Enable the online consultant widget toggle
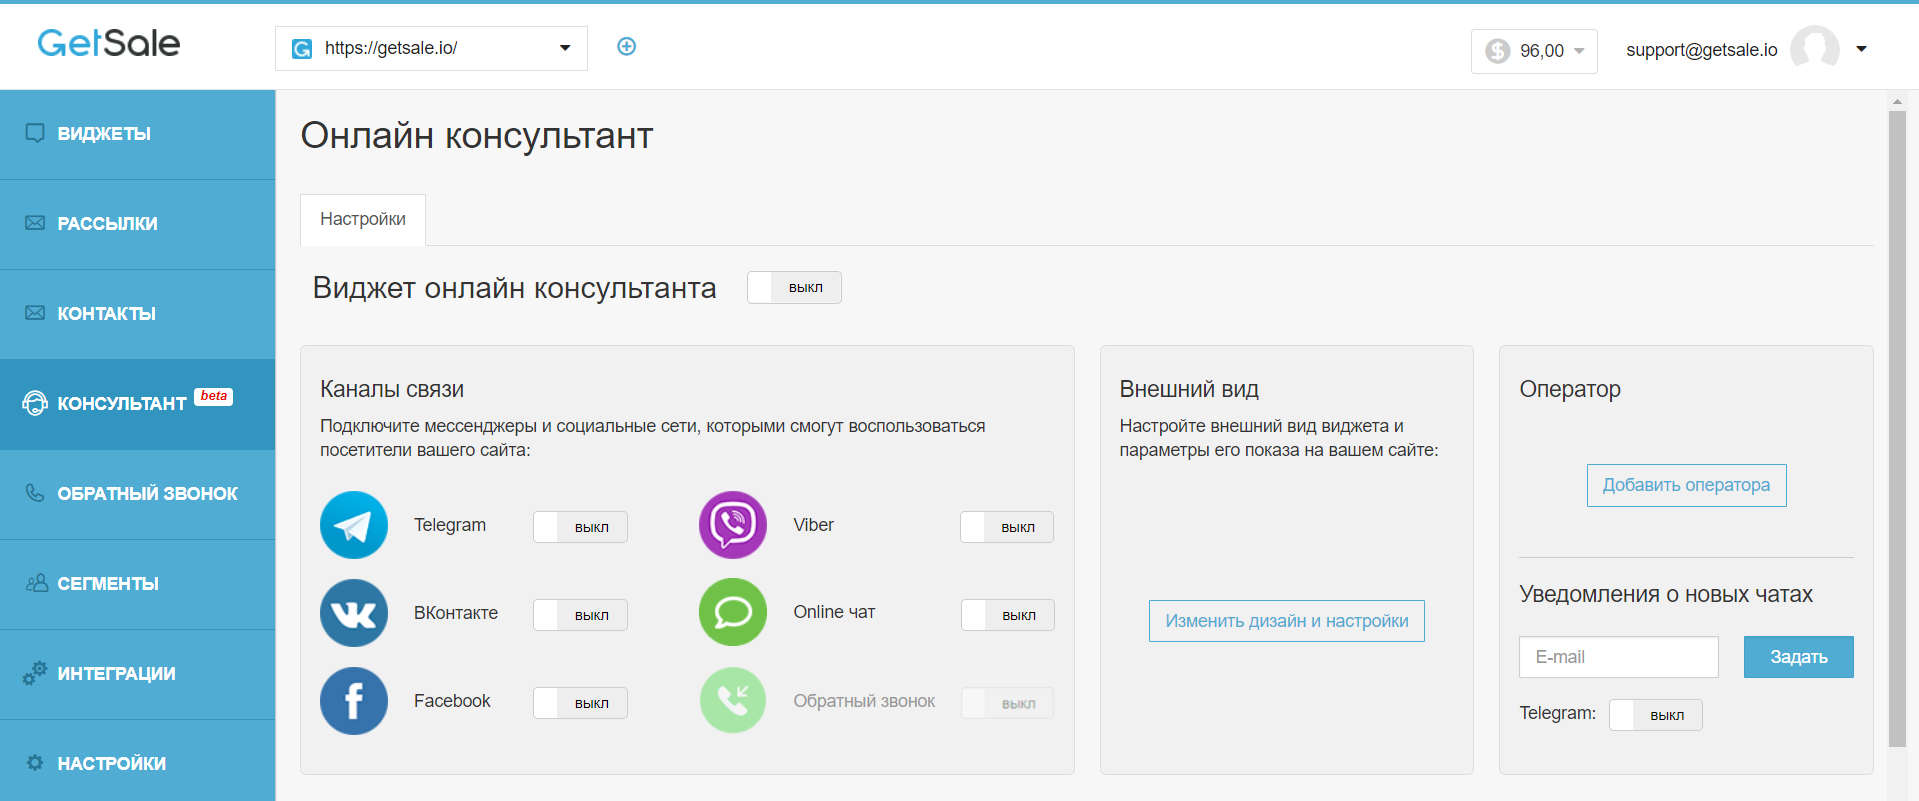 [x=794, y=288]
